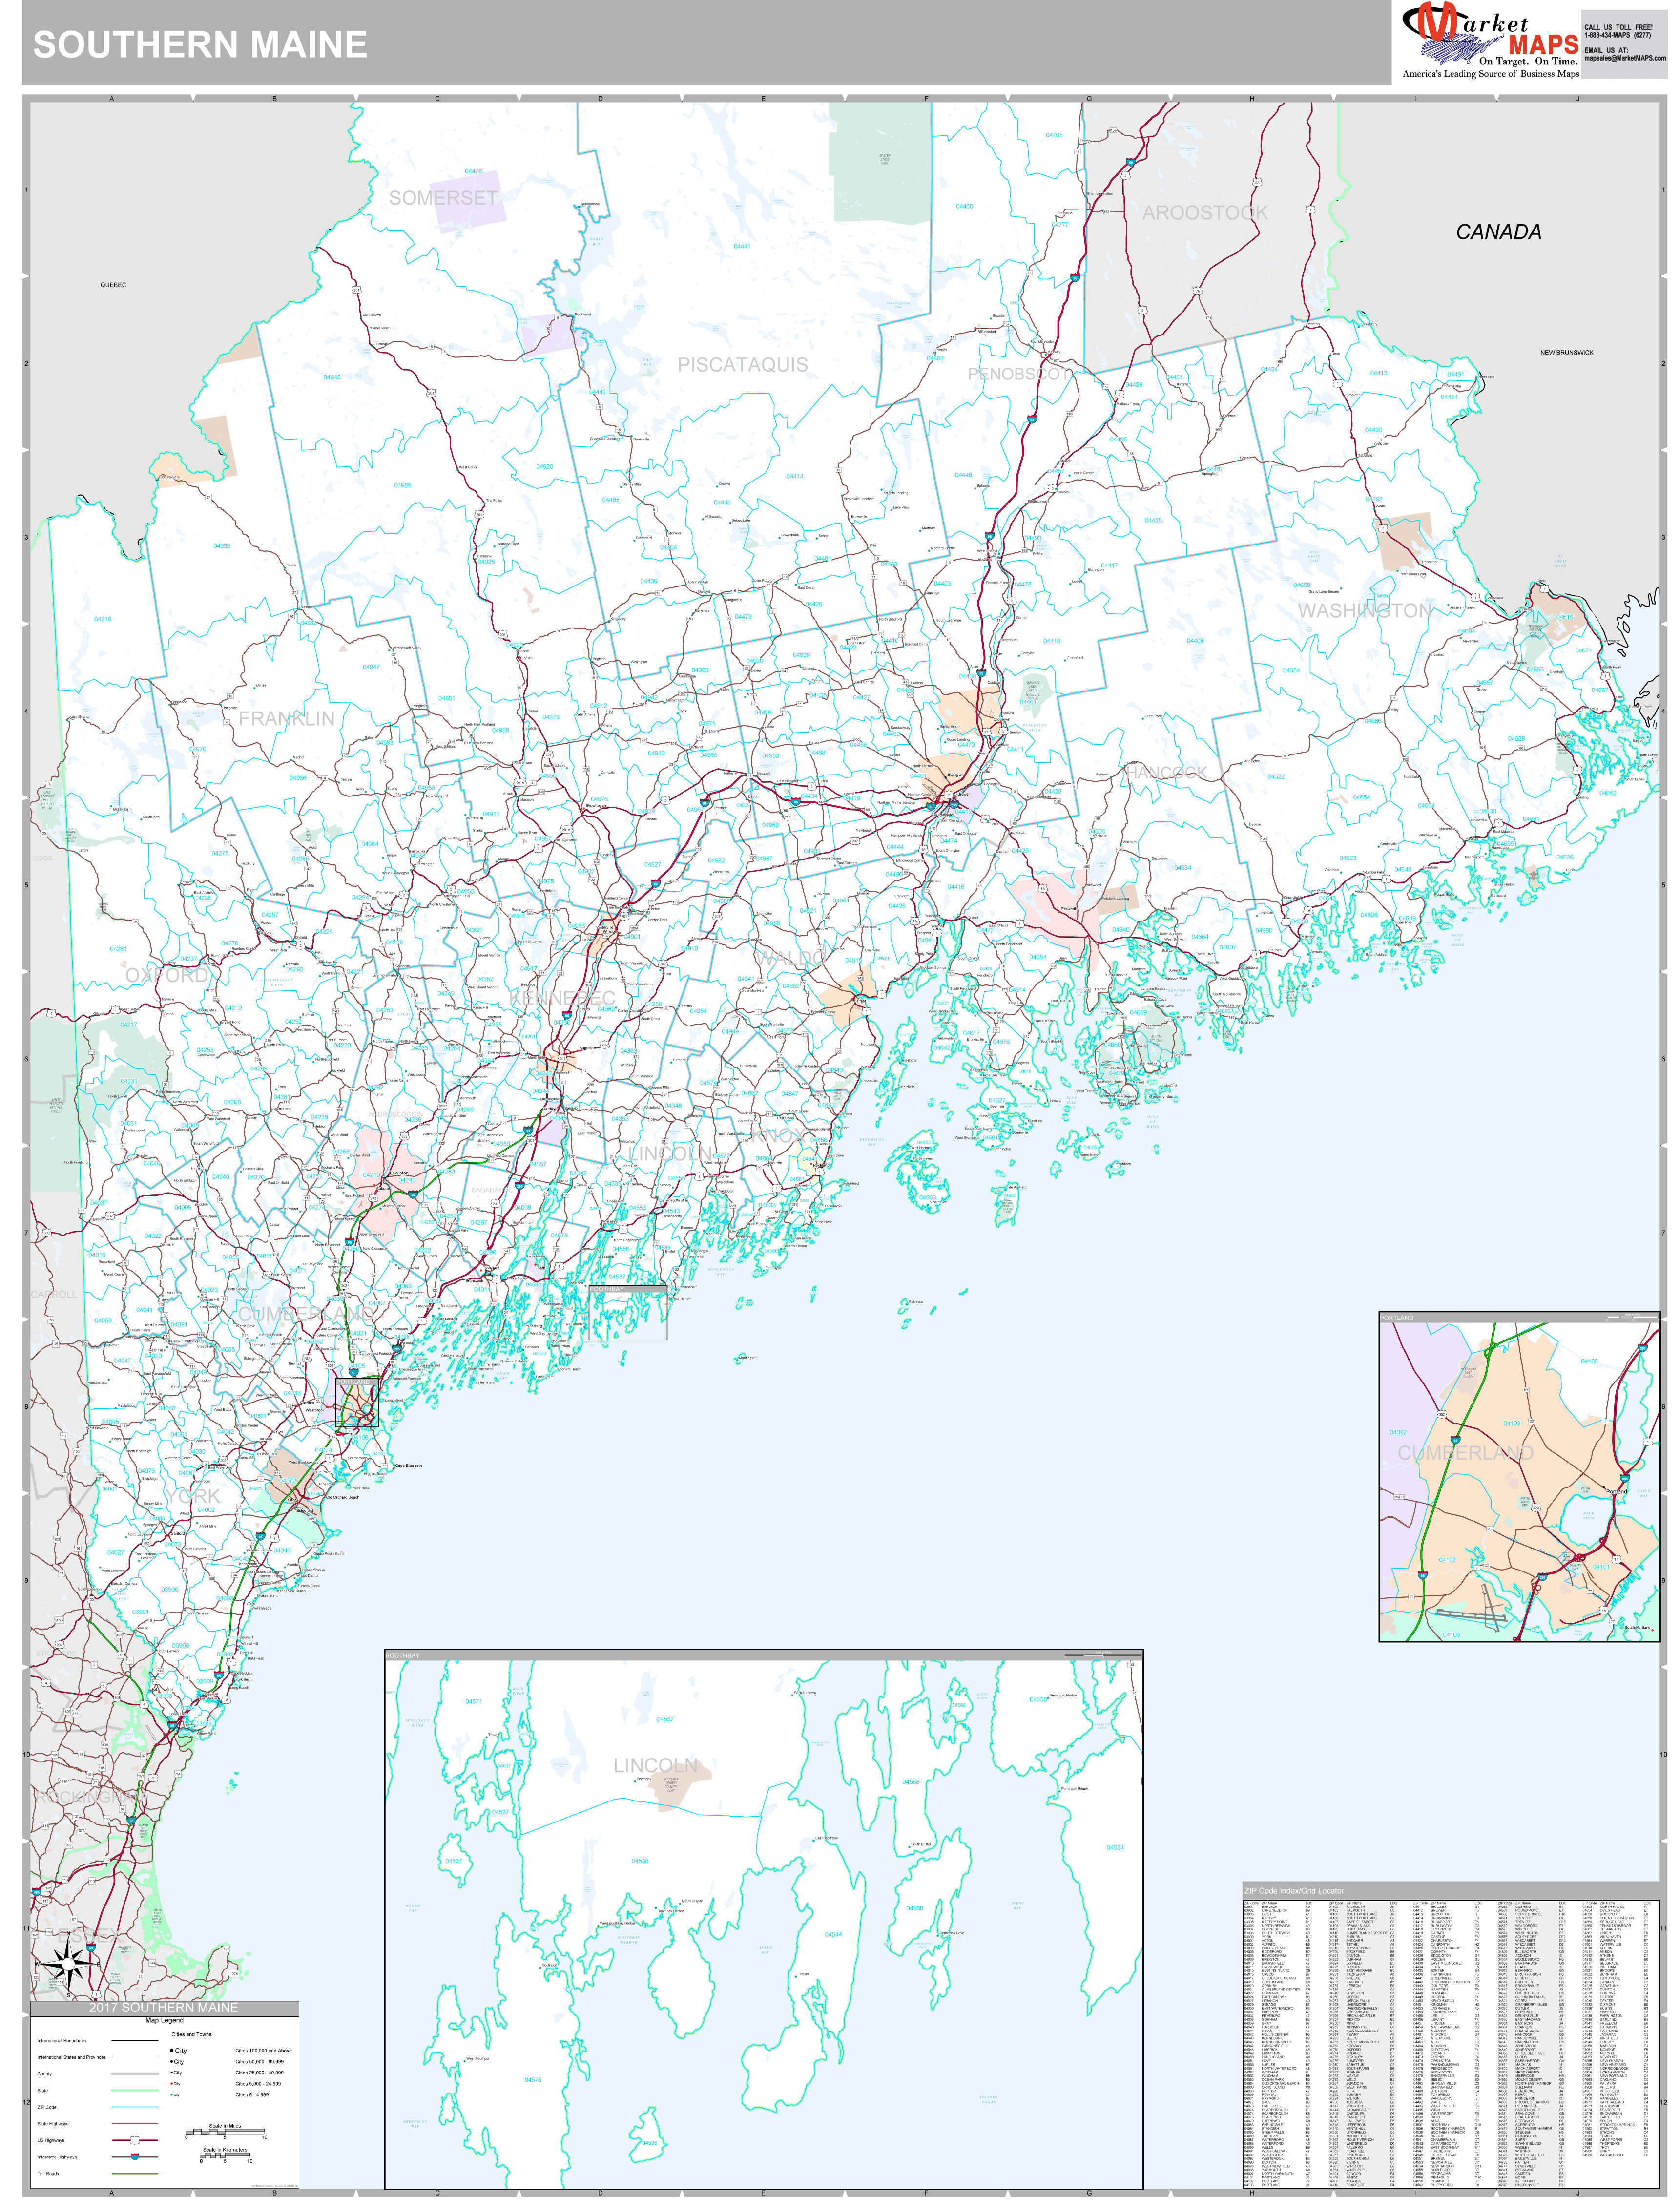The image size is (1680, 2199).
Task: Click ZIP code 04576 in the Boothbay inset
Action: click(x=533, y=2079)
